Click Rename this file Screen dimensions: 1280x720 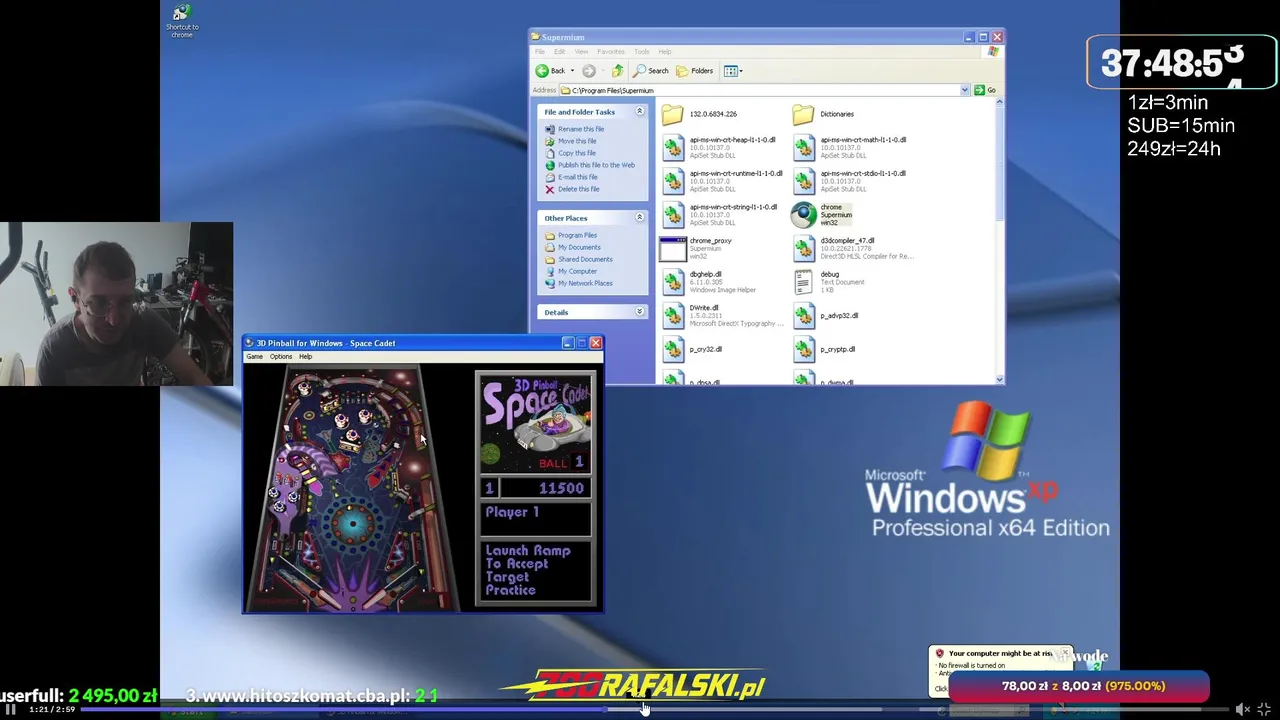tap(575, 129)
